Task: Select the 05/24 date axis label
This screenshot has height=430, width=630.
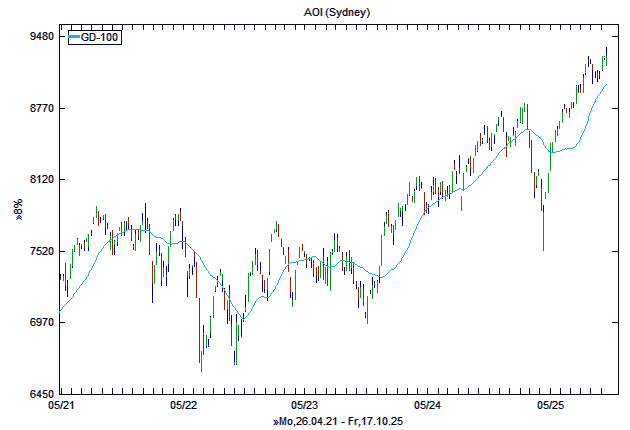Action: 427,406
